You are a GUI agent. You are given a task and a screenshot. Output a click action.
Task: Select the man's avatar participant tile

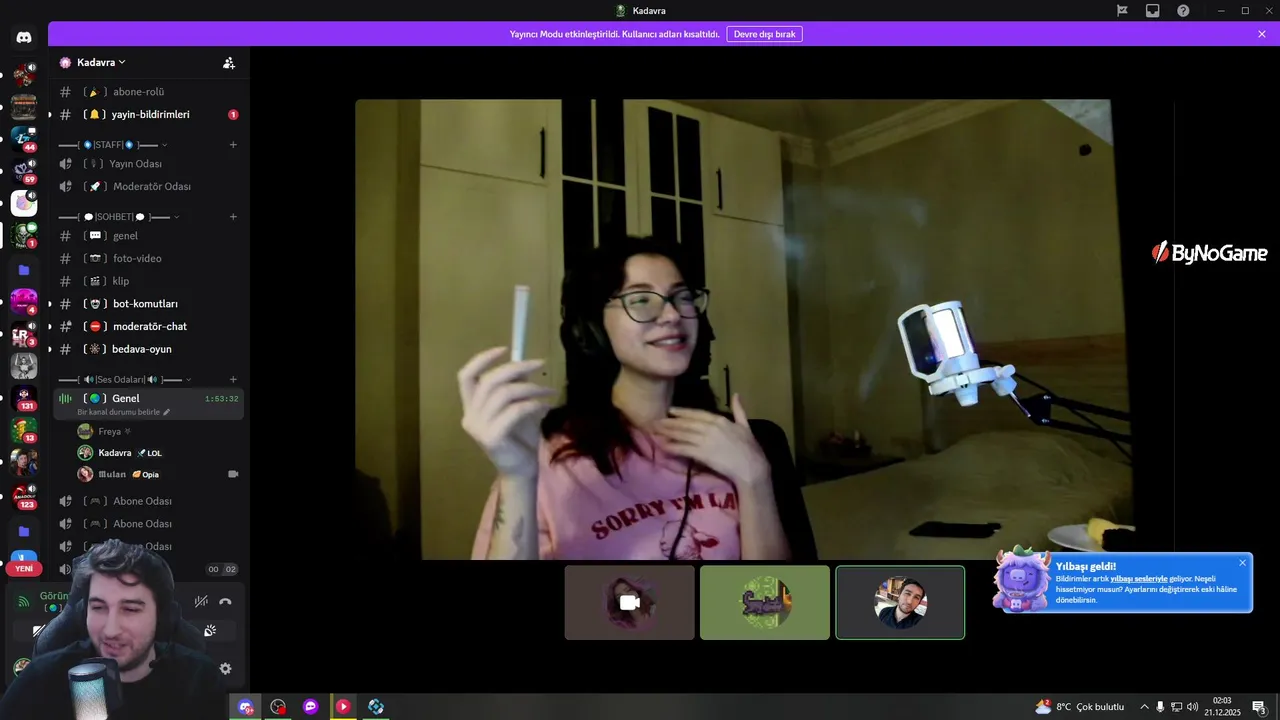[x=900, y=603]
